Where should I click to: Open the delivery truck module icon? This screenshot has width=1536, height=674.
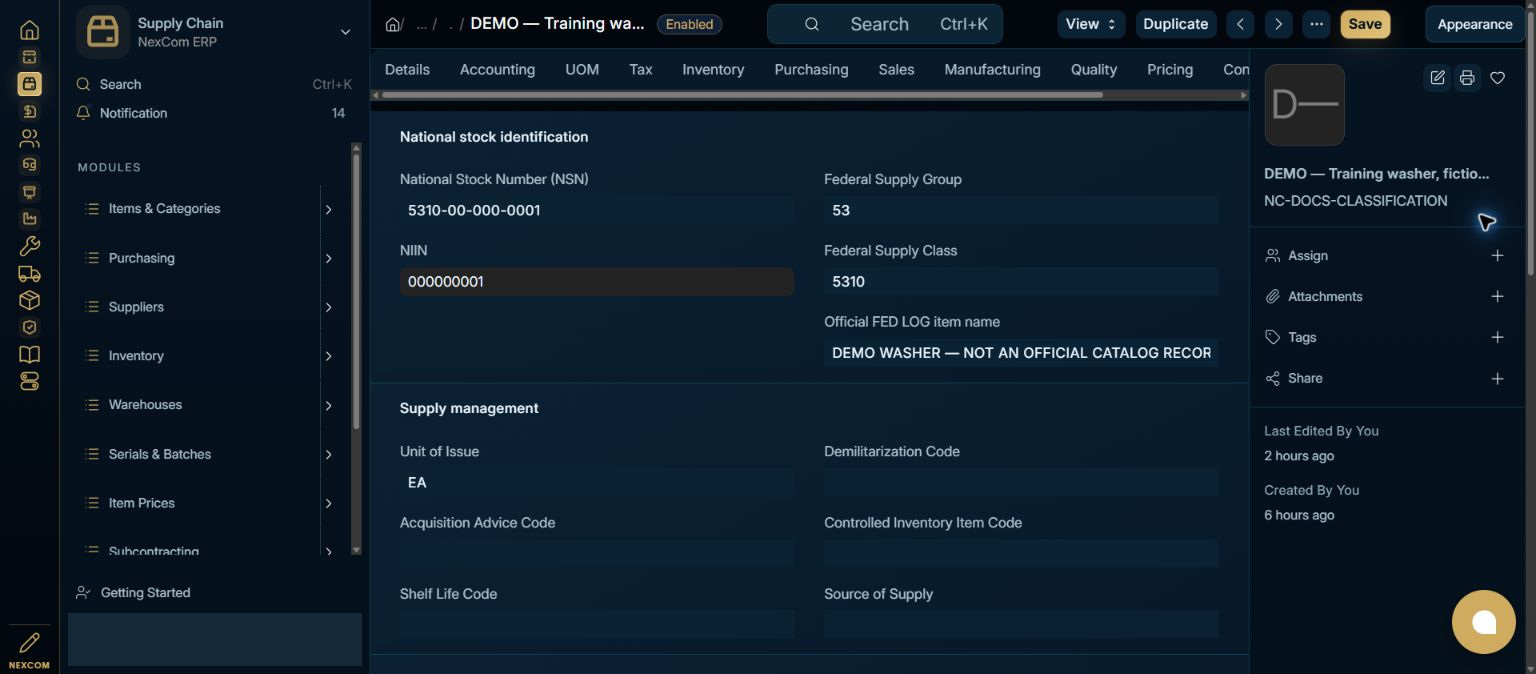[29, 273]
